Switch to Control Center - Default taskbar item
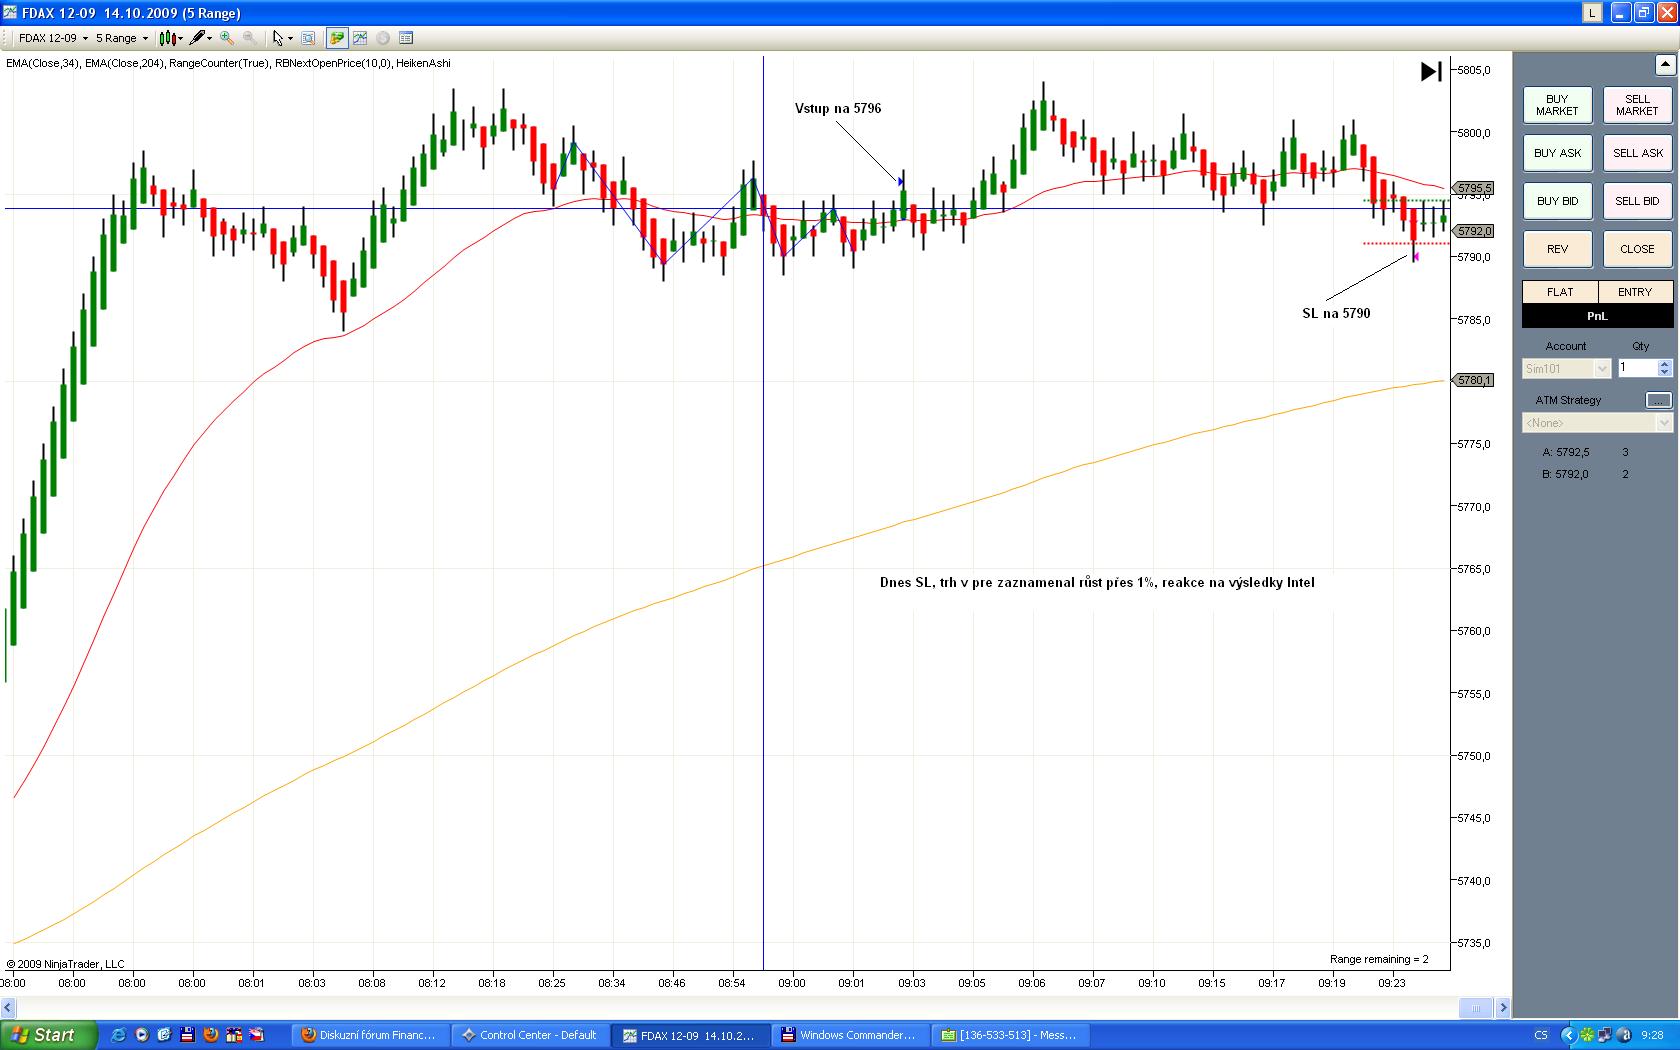Screen dimensions: 1680x1050 530,1035
